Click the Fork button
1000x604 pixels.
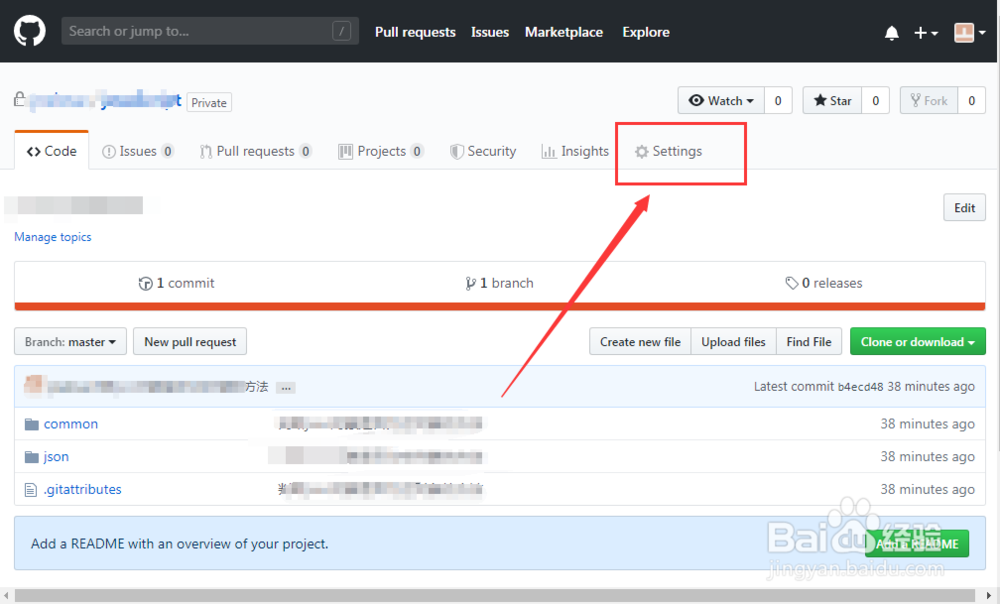click(x=929, y=101)
